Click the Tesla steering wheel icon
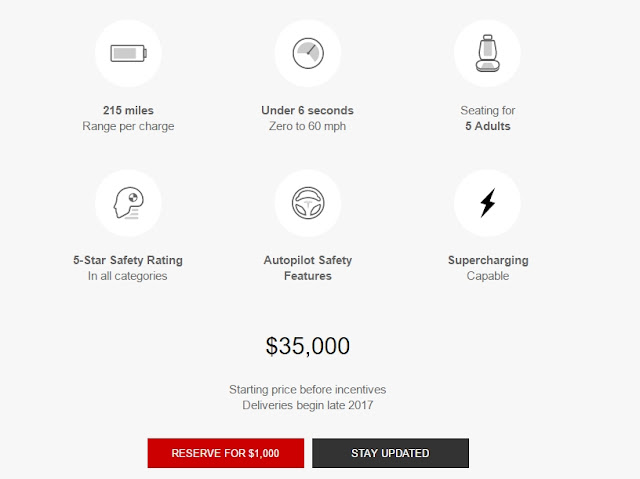The width and height of the screenshot is (640, 479). pos(308,203)
